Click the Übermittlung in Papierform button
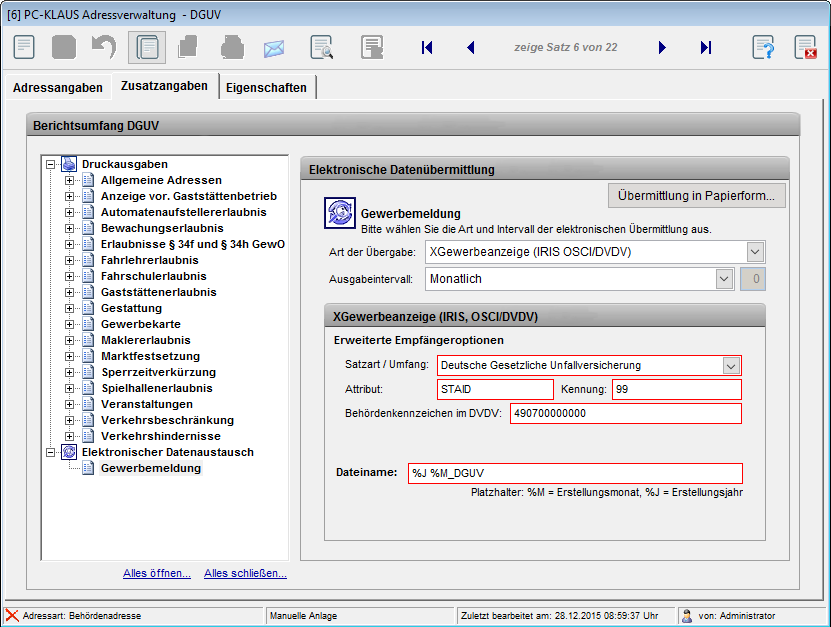The height and width of the screenshot is (627, 831). pos(696,195)
